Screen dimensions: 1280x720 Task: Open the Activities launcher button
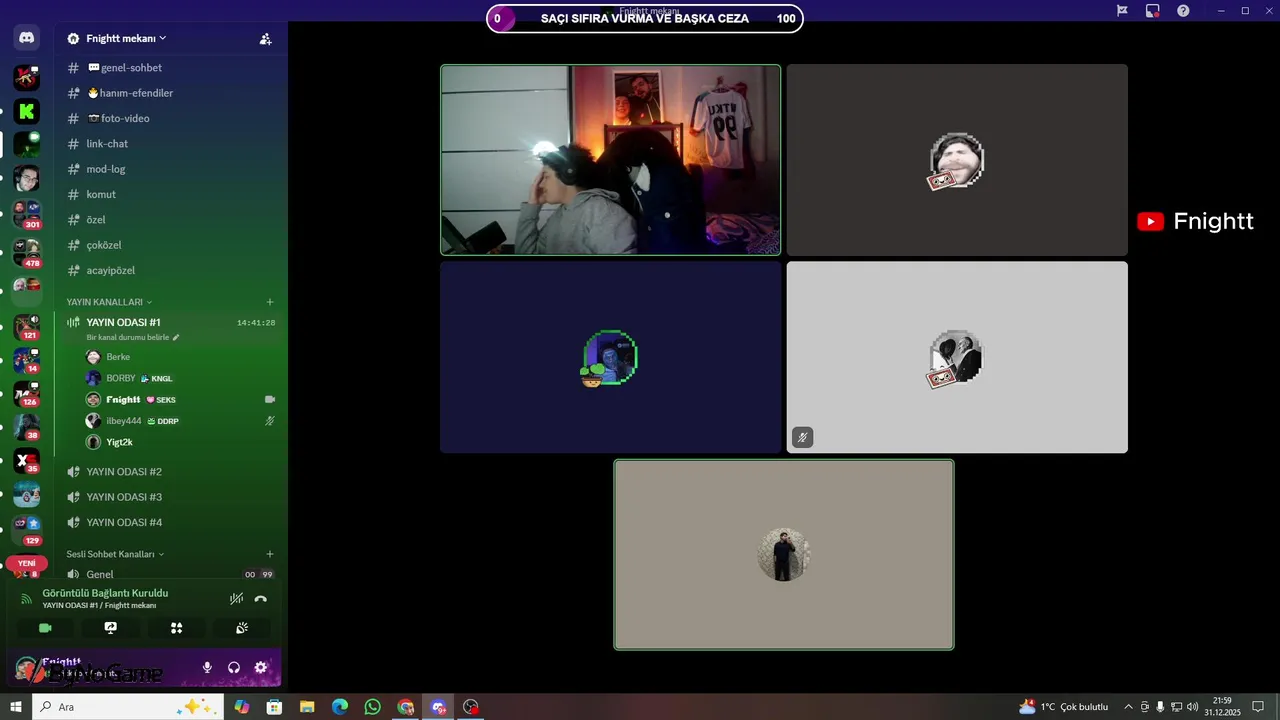176,628
